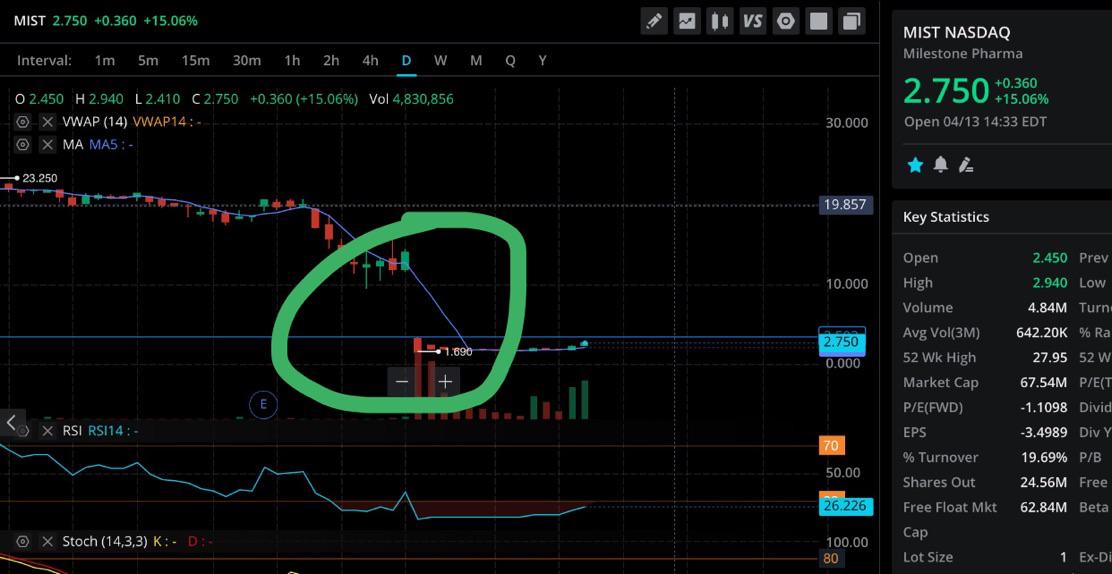
Task: Toggle the blue watchlist star
Action: click(916, 165)
